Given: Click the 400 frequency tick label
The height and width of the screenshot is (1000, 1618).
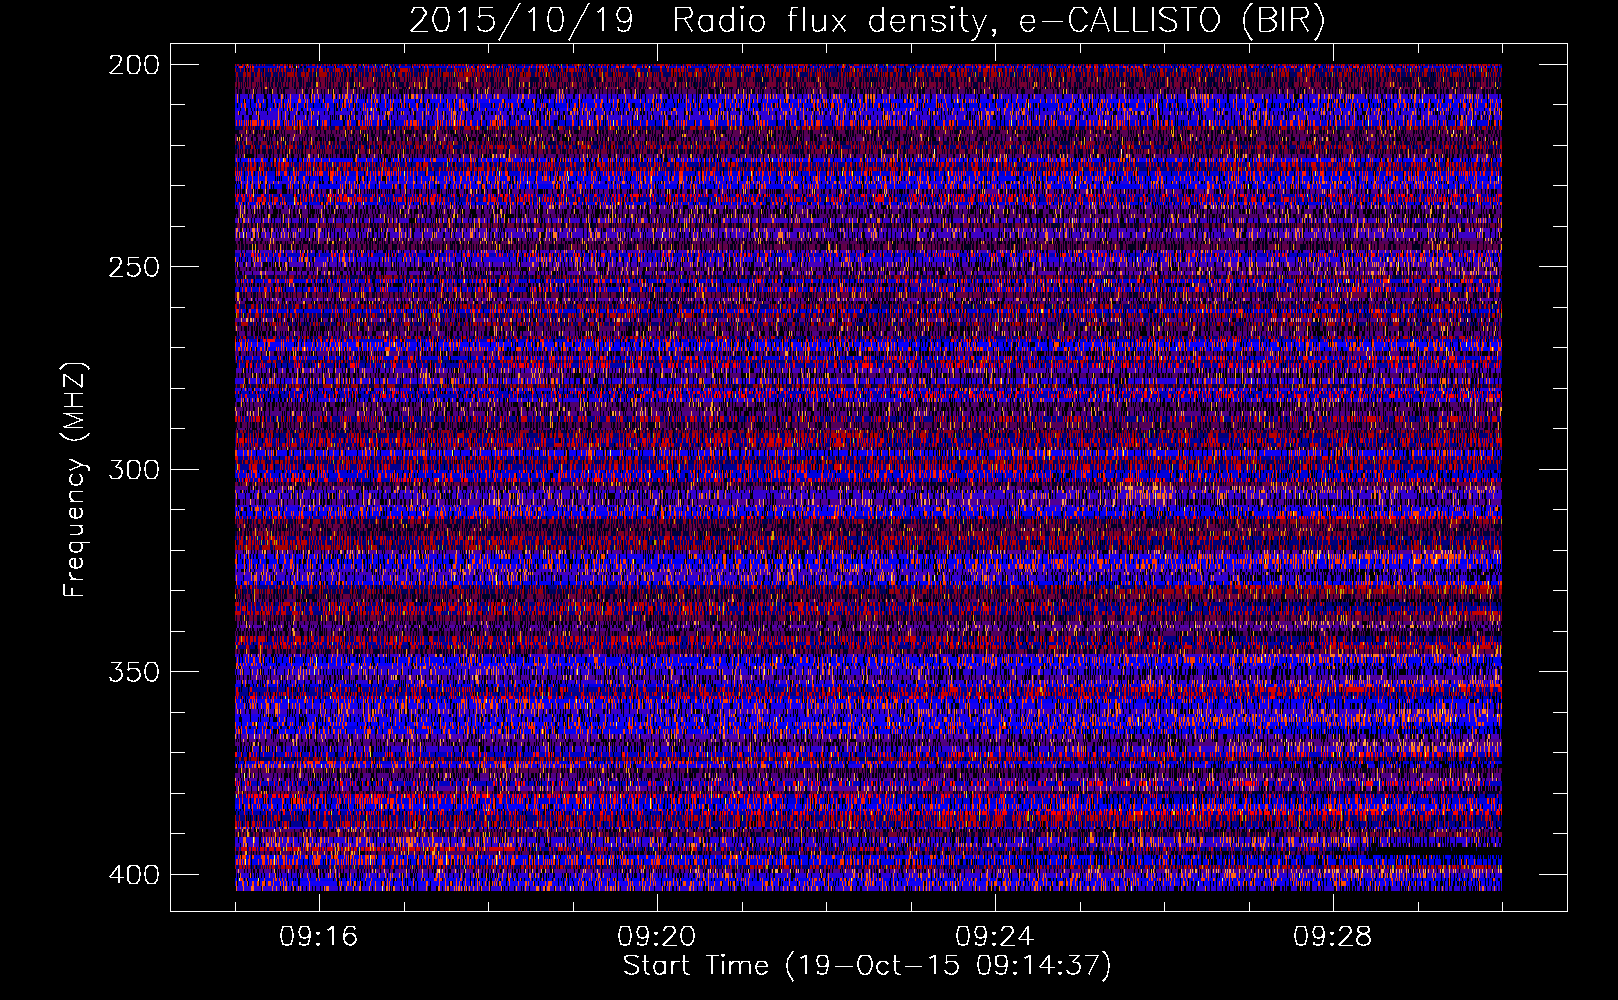Looking at the screenshot, I should (x=133, y=875).
